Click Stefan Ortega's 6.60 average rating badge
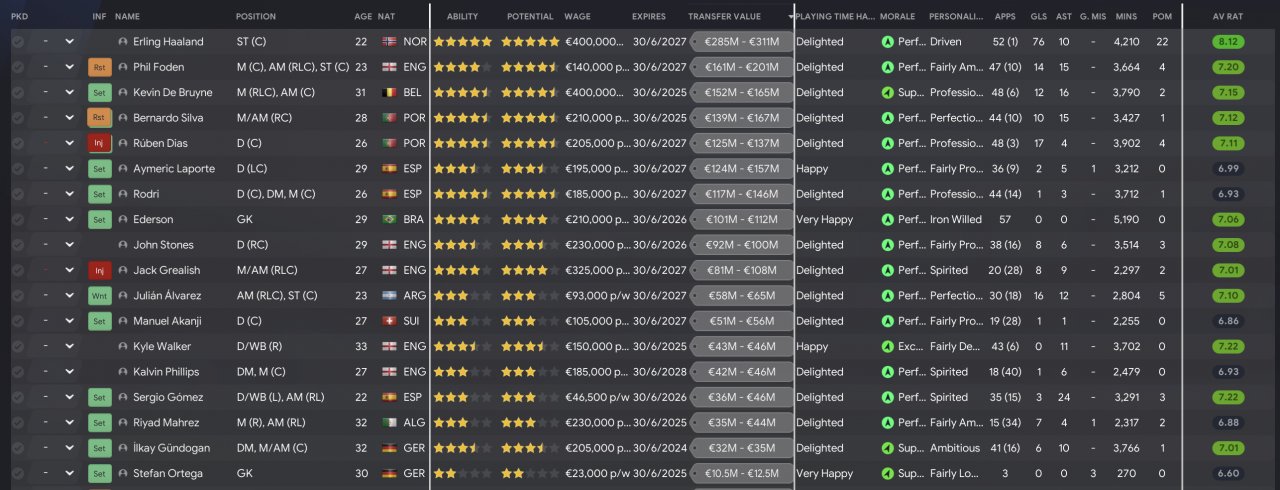The image size is (1280, 490). tap(1228, 474)
